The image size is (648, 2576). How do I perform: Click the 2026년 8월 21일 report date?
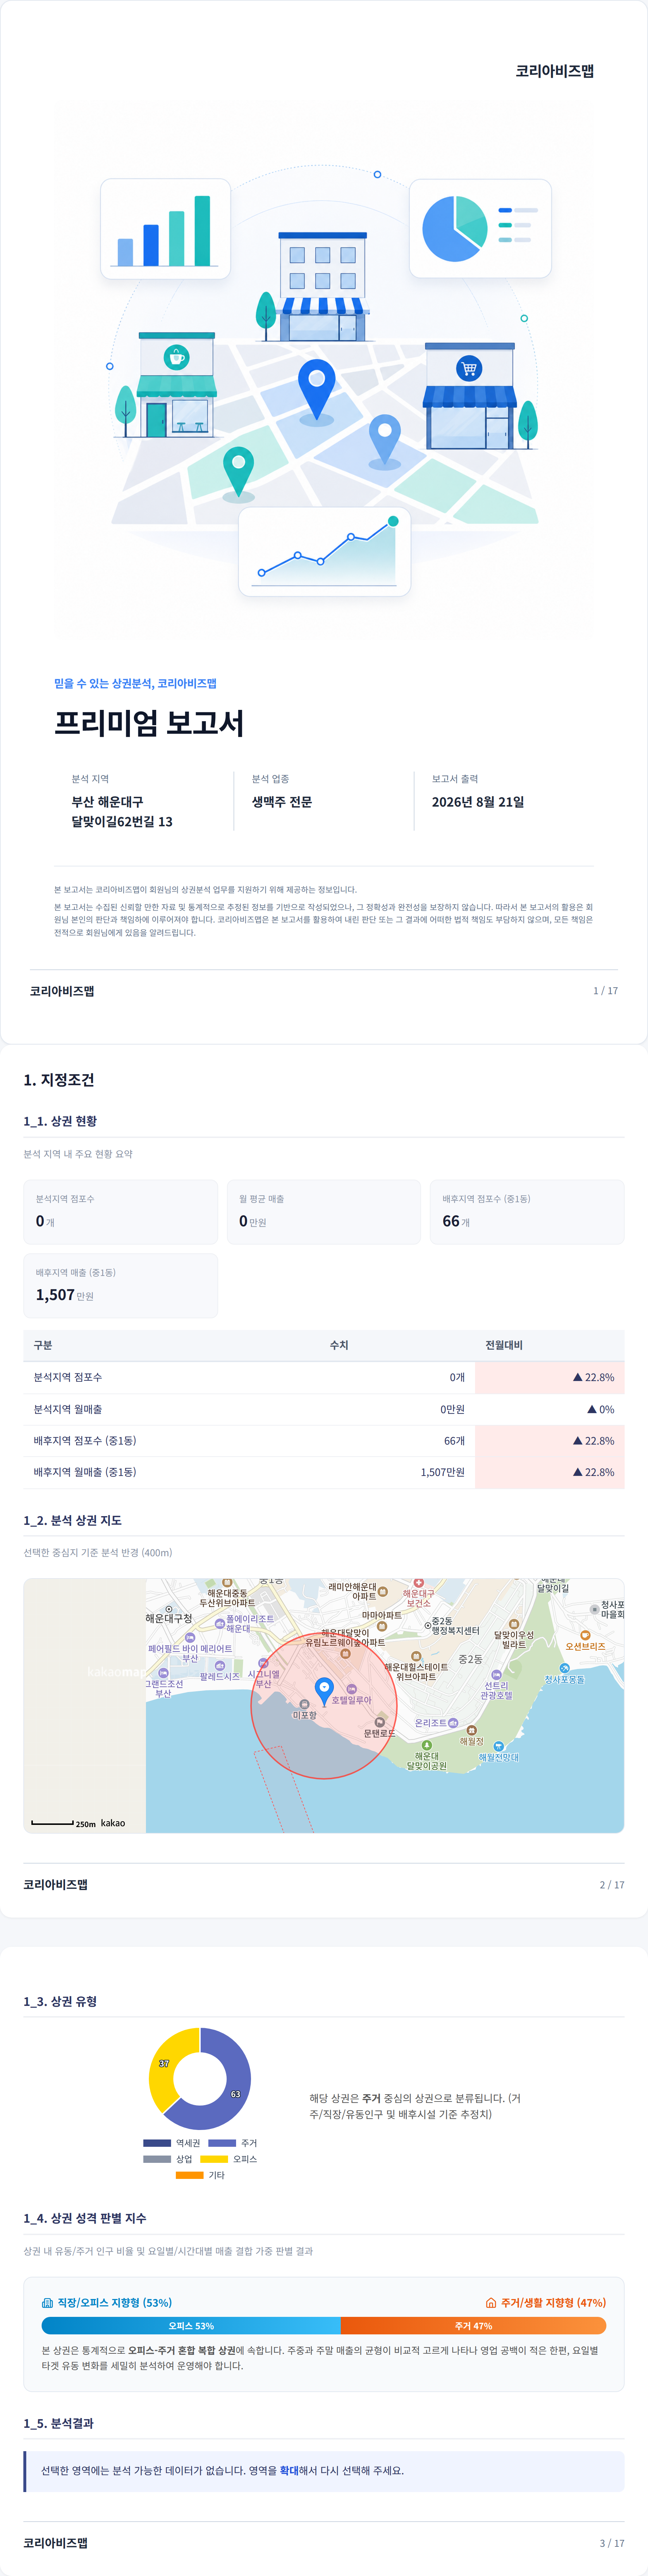click(478, 802)
